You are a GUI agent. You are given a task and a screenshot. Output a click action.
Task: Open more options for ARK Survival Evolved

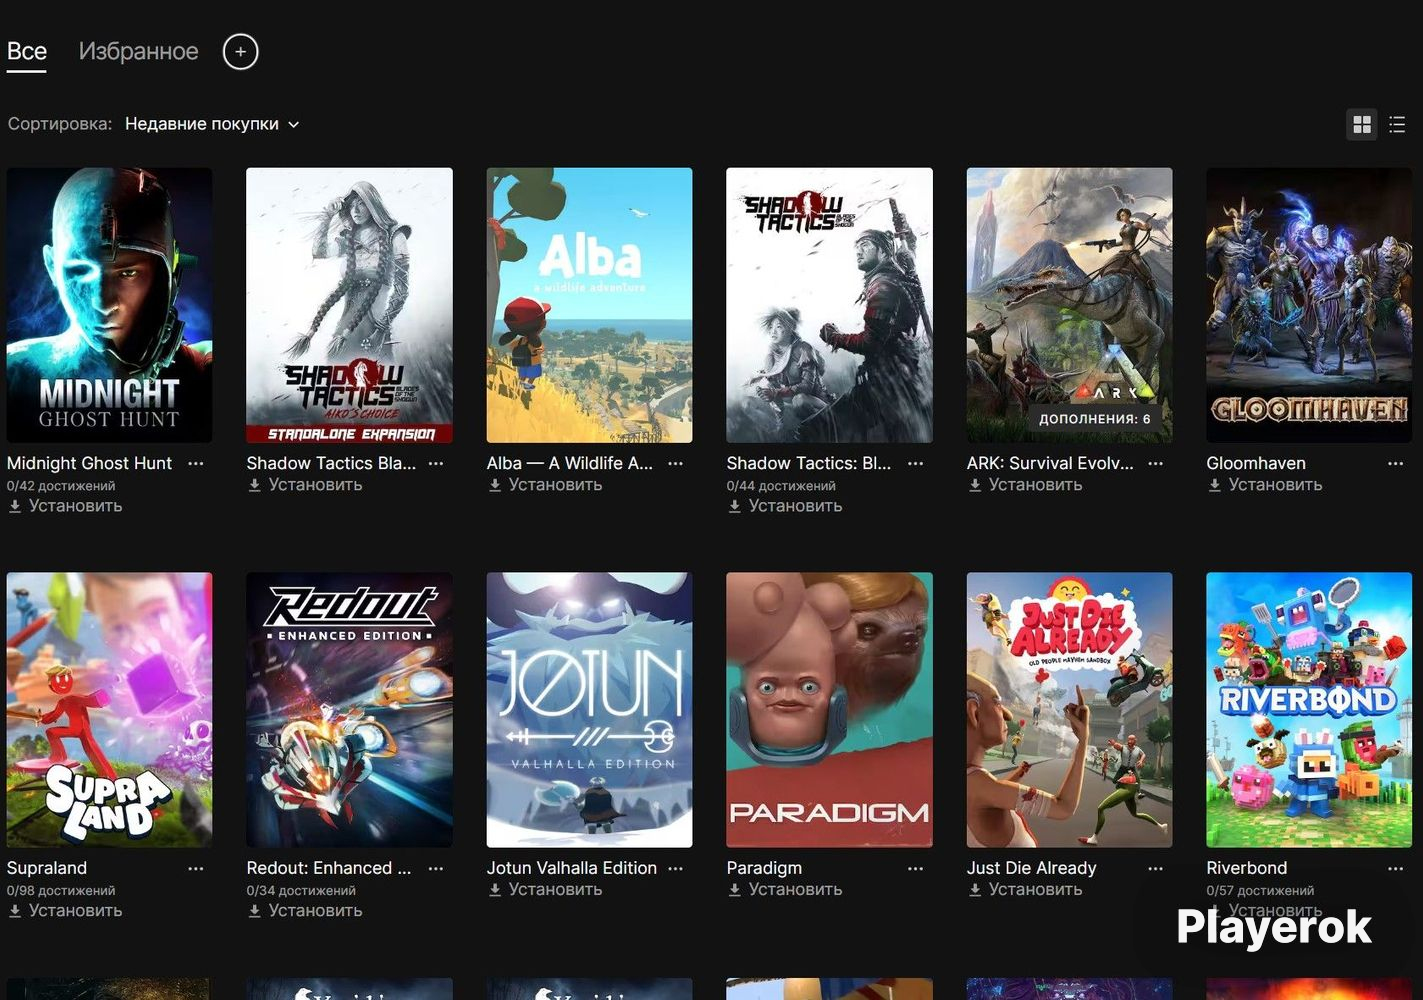[x=1156, y=463]
